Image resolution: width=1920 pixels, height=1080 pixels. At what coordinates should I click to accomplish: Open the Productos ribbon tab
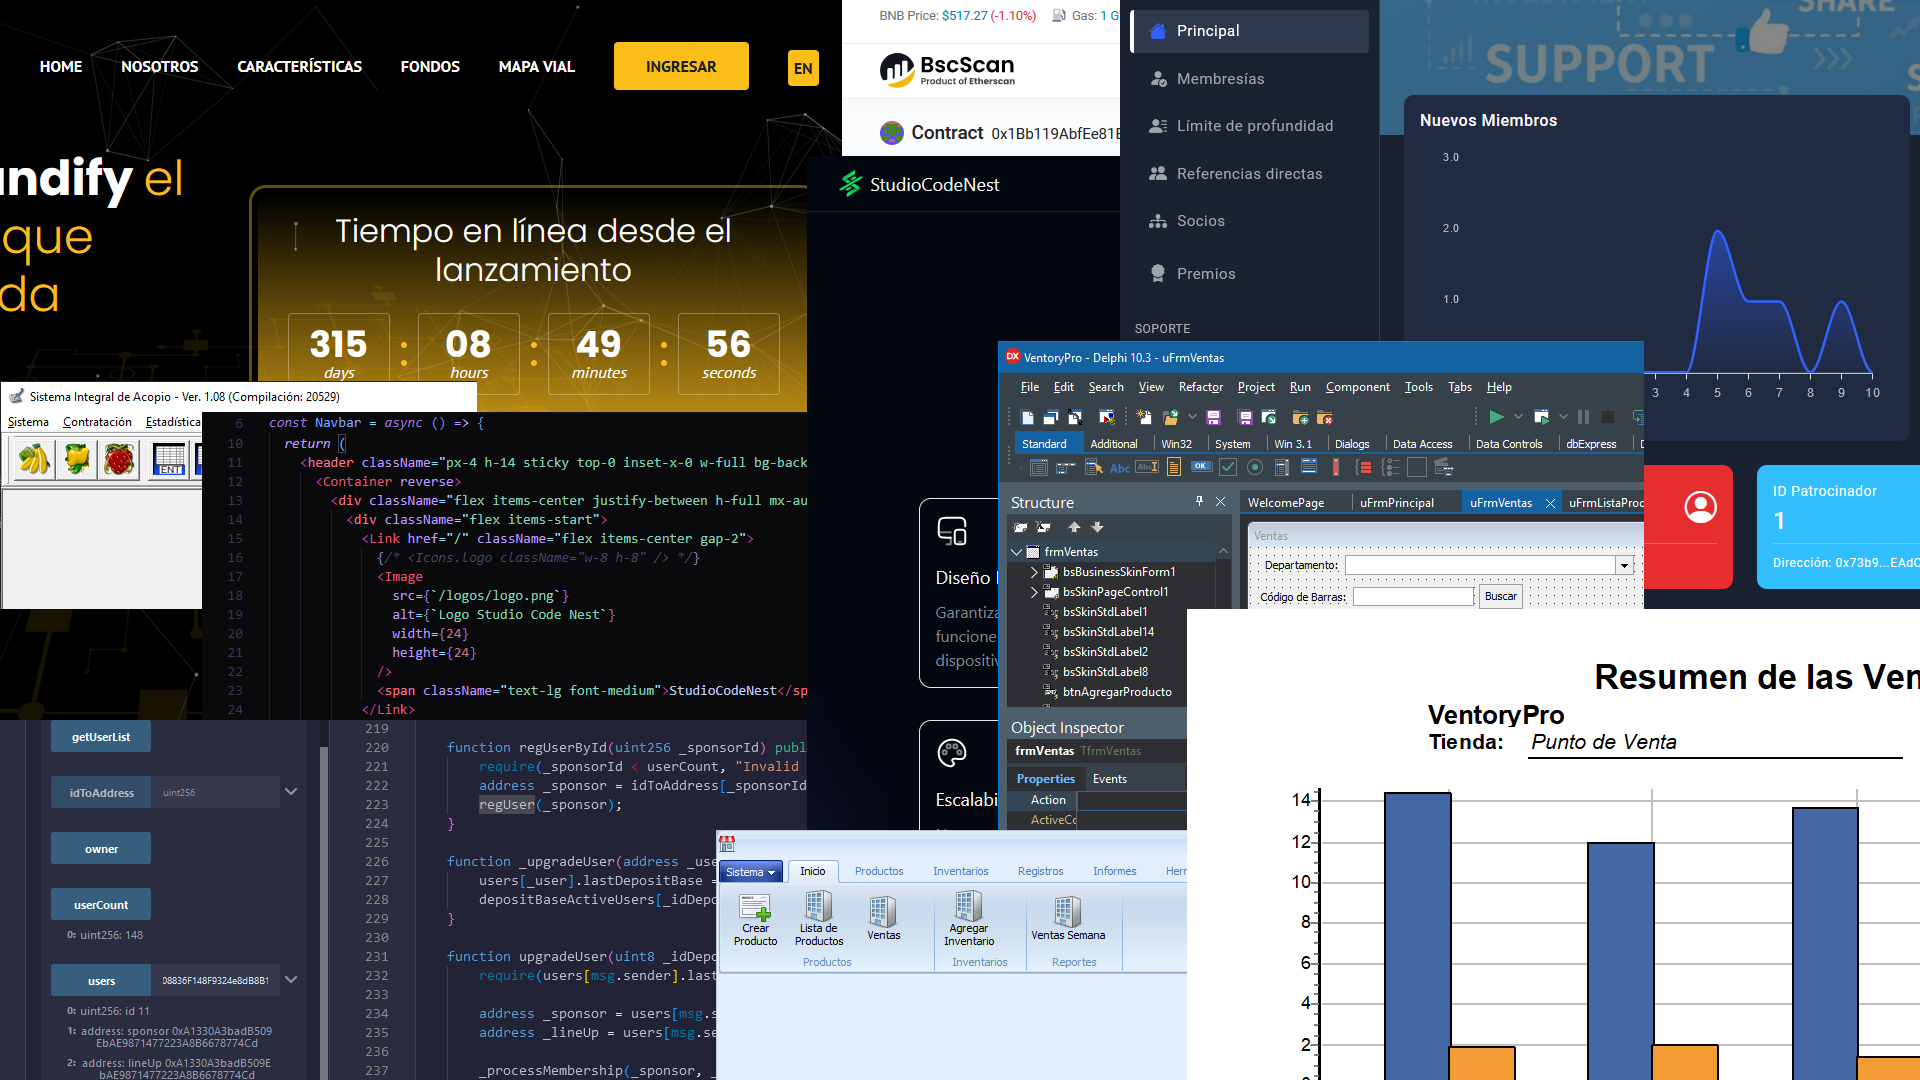pyautogui.click(x=879, y=872)
